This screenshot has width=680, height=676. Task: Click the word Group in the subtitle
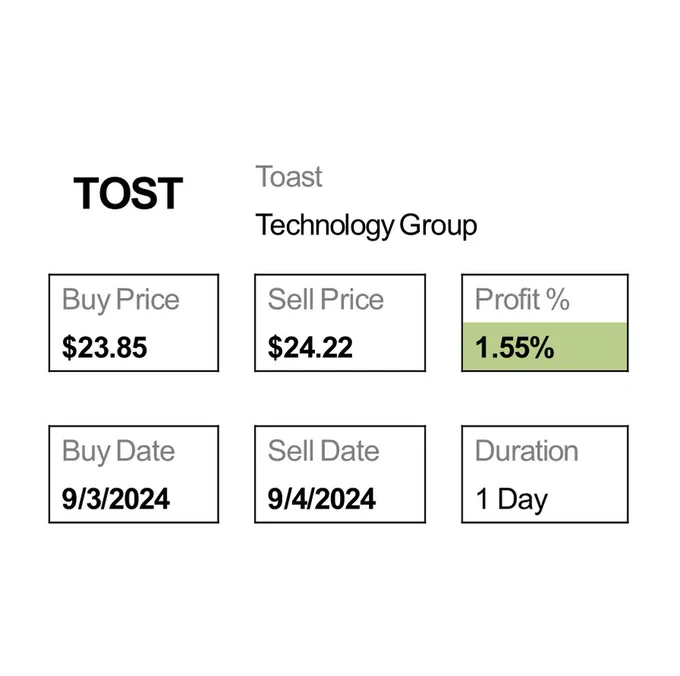point(438,226)
